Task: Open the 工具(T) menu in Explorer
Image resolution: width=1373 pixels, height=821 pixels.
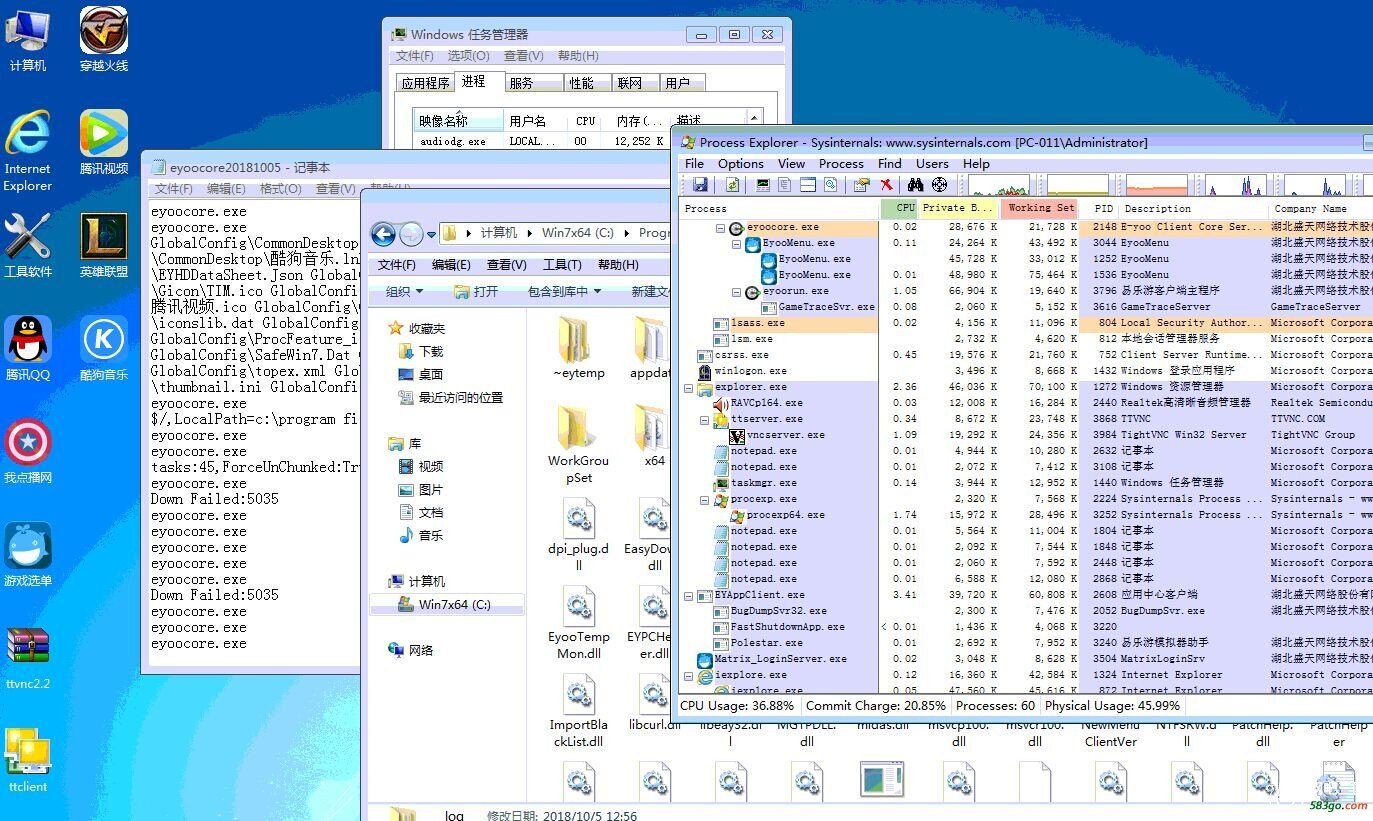Action: (561, 264)
